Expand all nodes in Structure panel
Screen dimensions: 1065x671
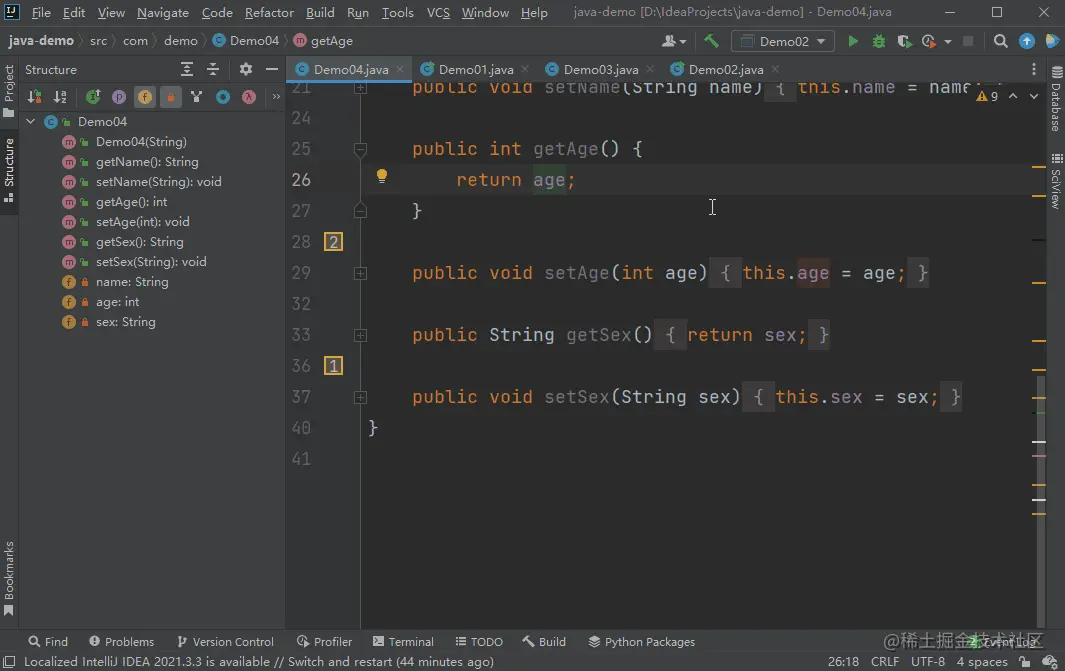[187, 69]
